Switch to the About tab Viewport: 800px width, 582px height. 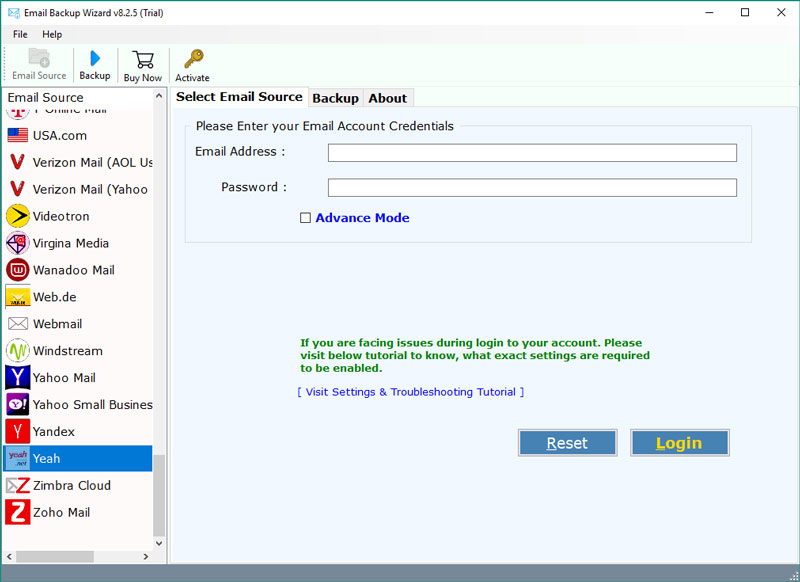tap(387, 98)
